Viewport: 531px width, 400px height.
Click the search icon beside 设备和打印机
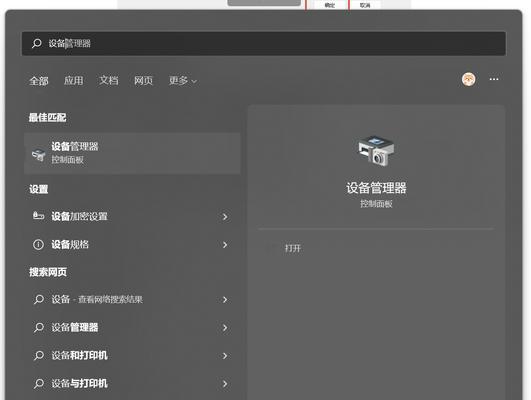[39, 356]
